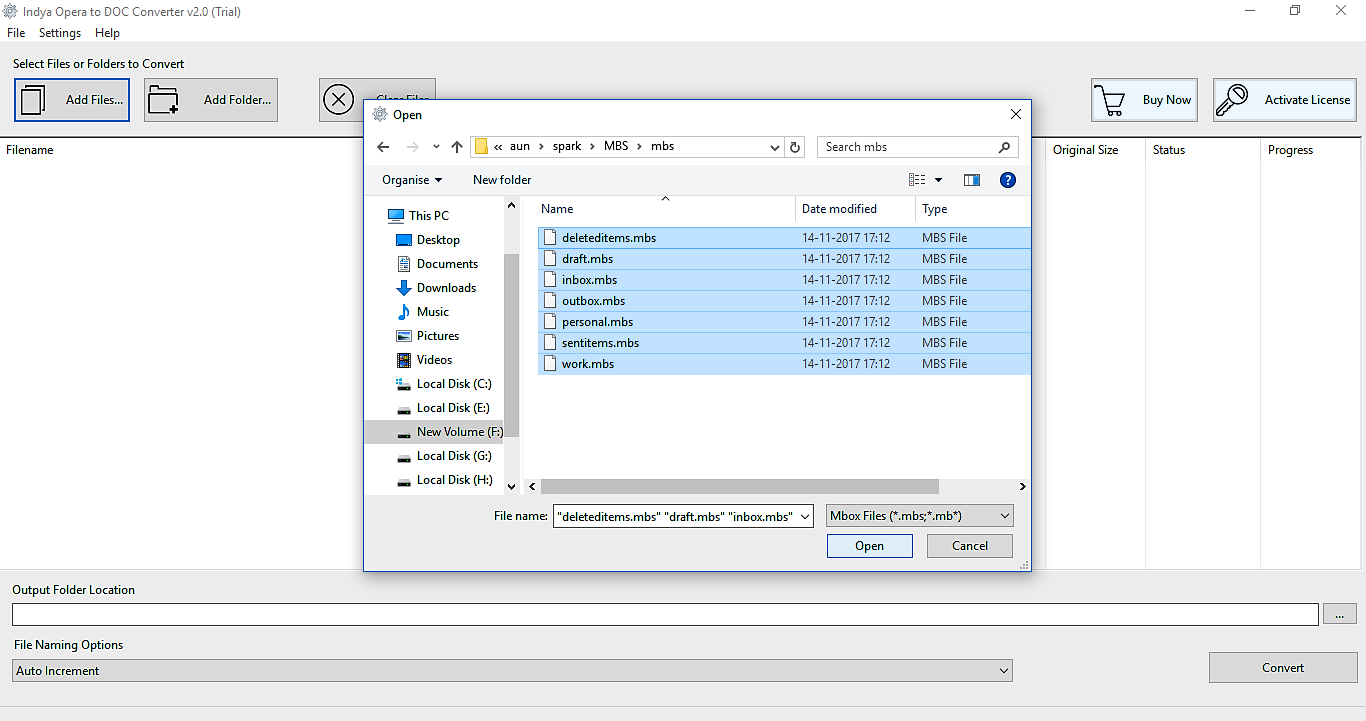Open the Buy Now shopping cart
The image size is (1366, 721).
tap(1144, 100)
